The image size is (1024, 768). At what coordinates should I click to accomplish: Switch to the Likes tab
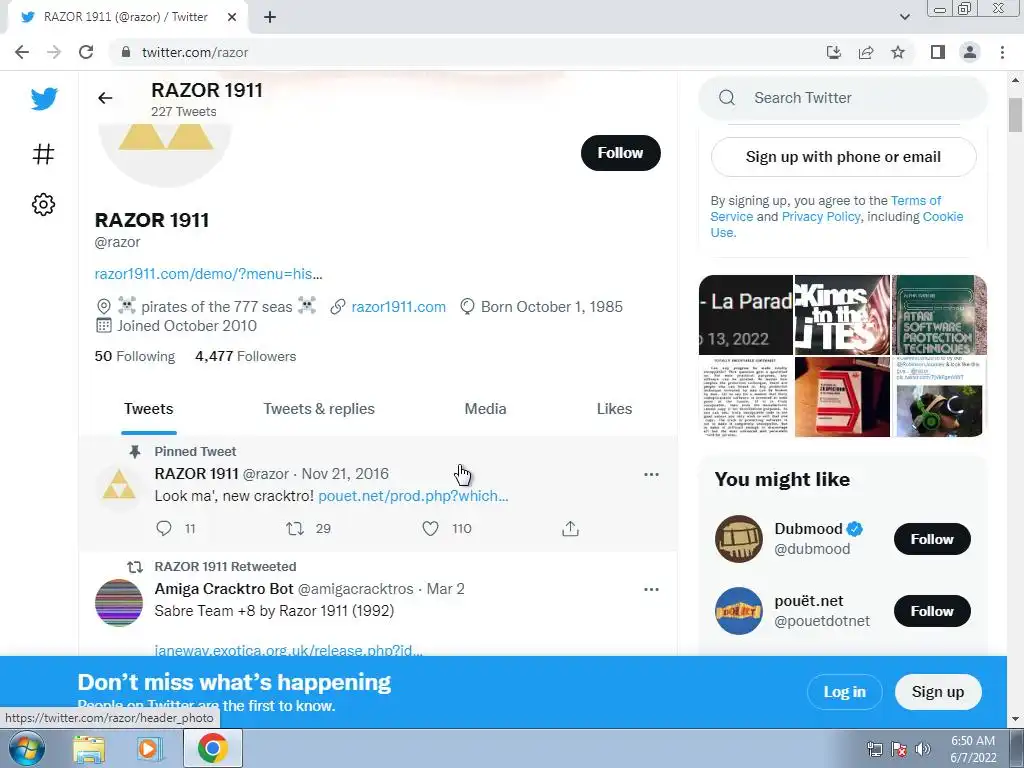(x=614, y=409)
